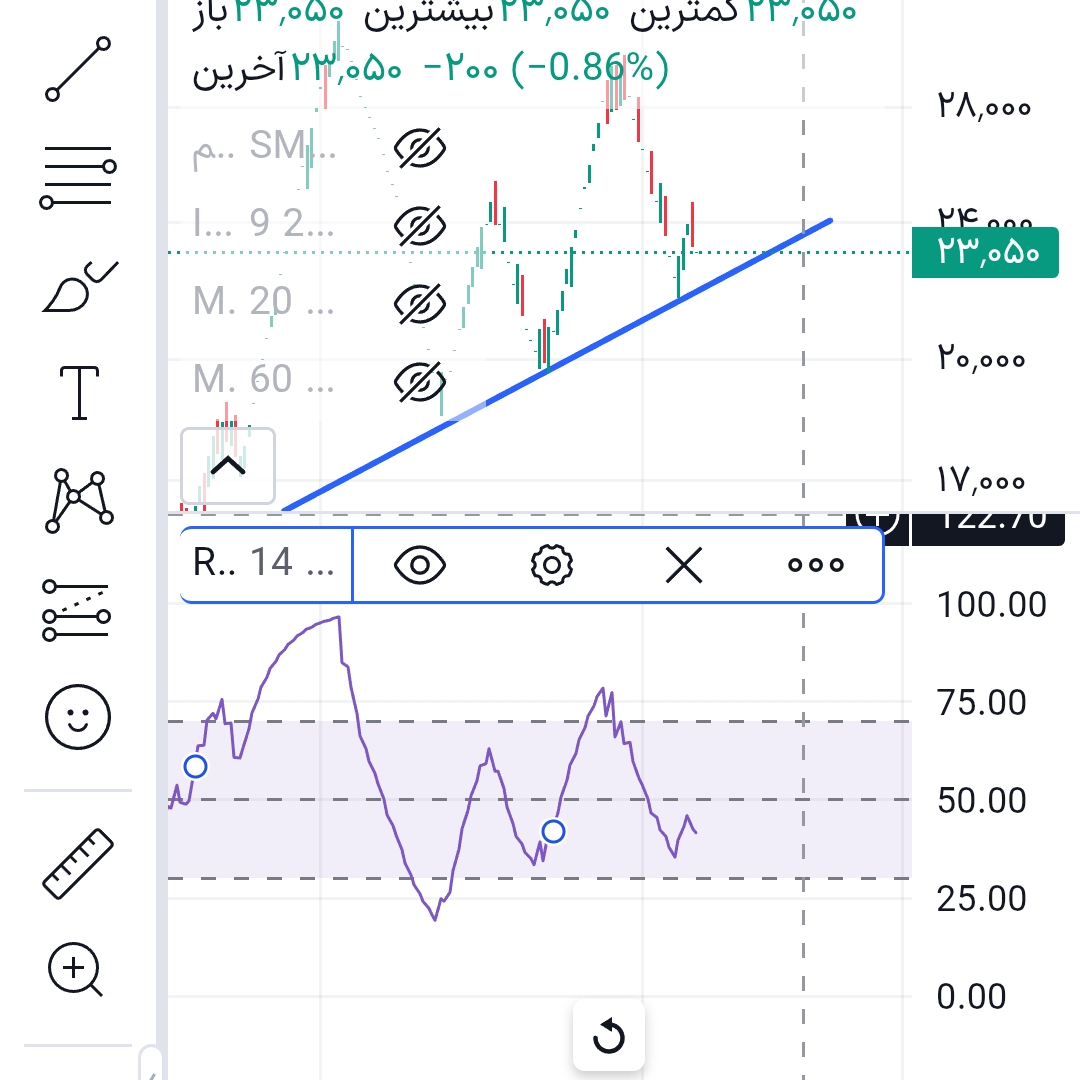The width and height of the screenshot is (1080, 1080).
Task: Select the Trend Line drawing tool
Action: [x=79, y=69]
